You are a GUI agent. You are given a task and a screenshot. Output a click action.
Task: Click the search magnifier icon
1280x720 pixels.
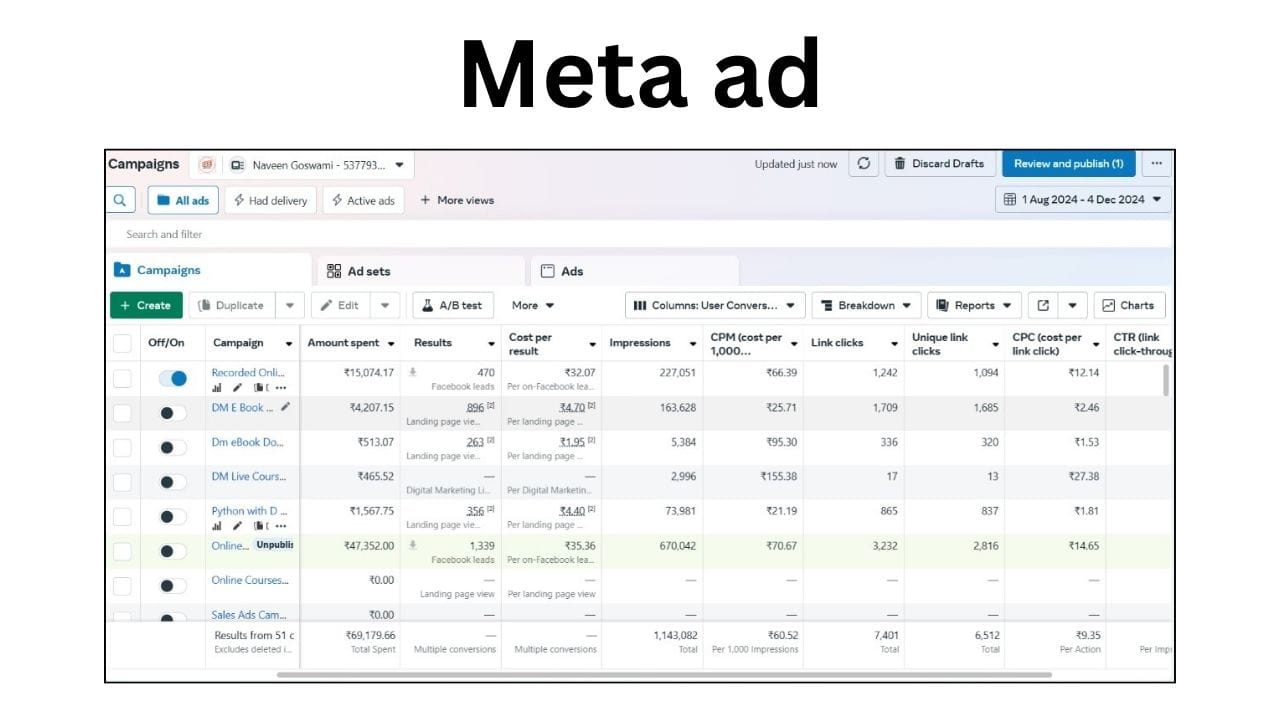(119, 200)
